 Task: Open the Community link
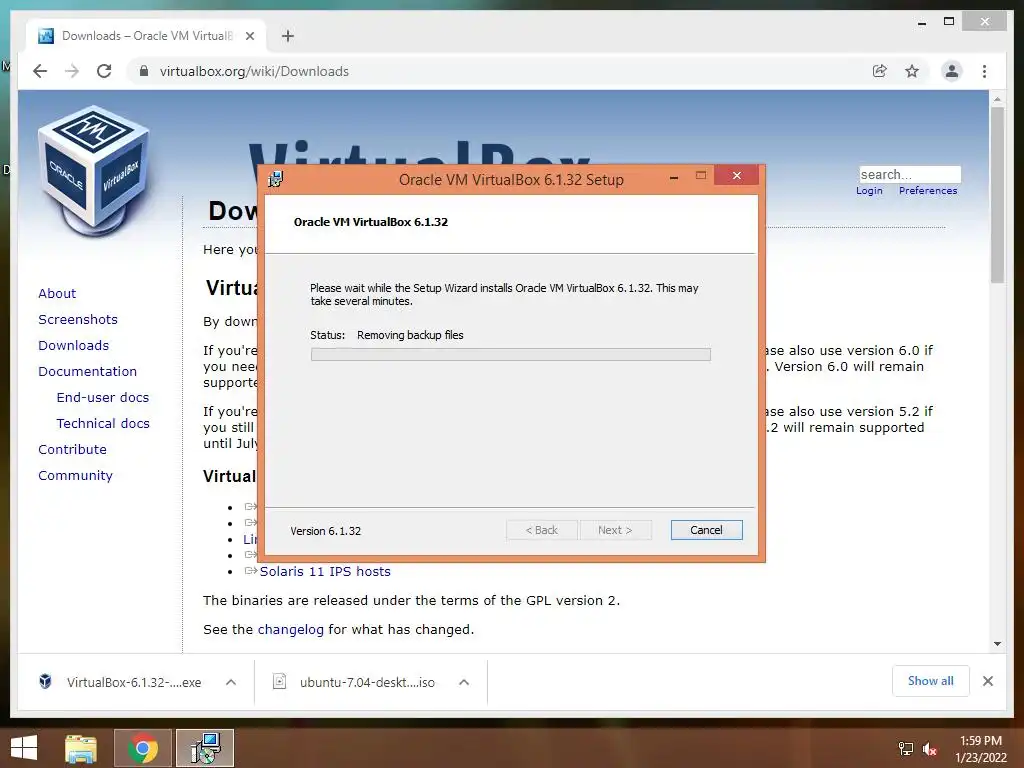tap(75, 476)
